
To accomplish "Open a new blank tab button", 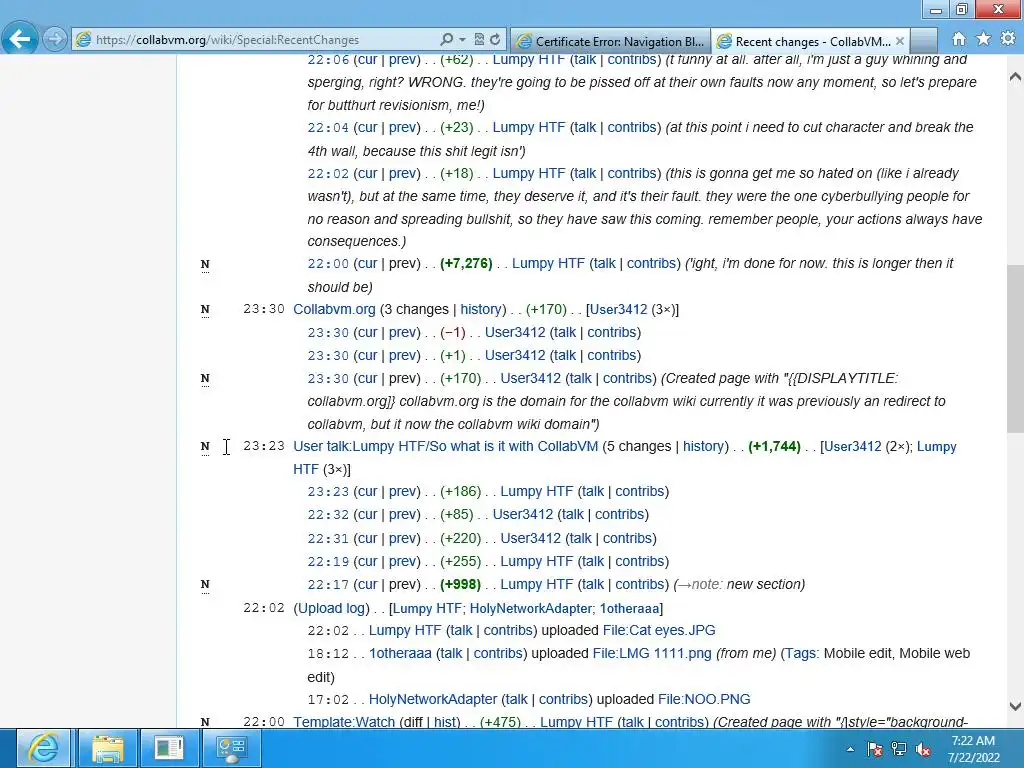I will (x=923, y=41).
